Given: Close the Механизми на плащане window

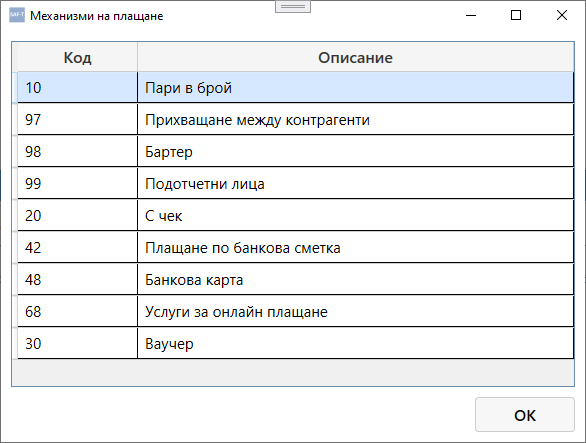Looking at the screenshot, I should 562,15.
